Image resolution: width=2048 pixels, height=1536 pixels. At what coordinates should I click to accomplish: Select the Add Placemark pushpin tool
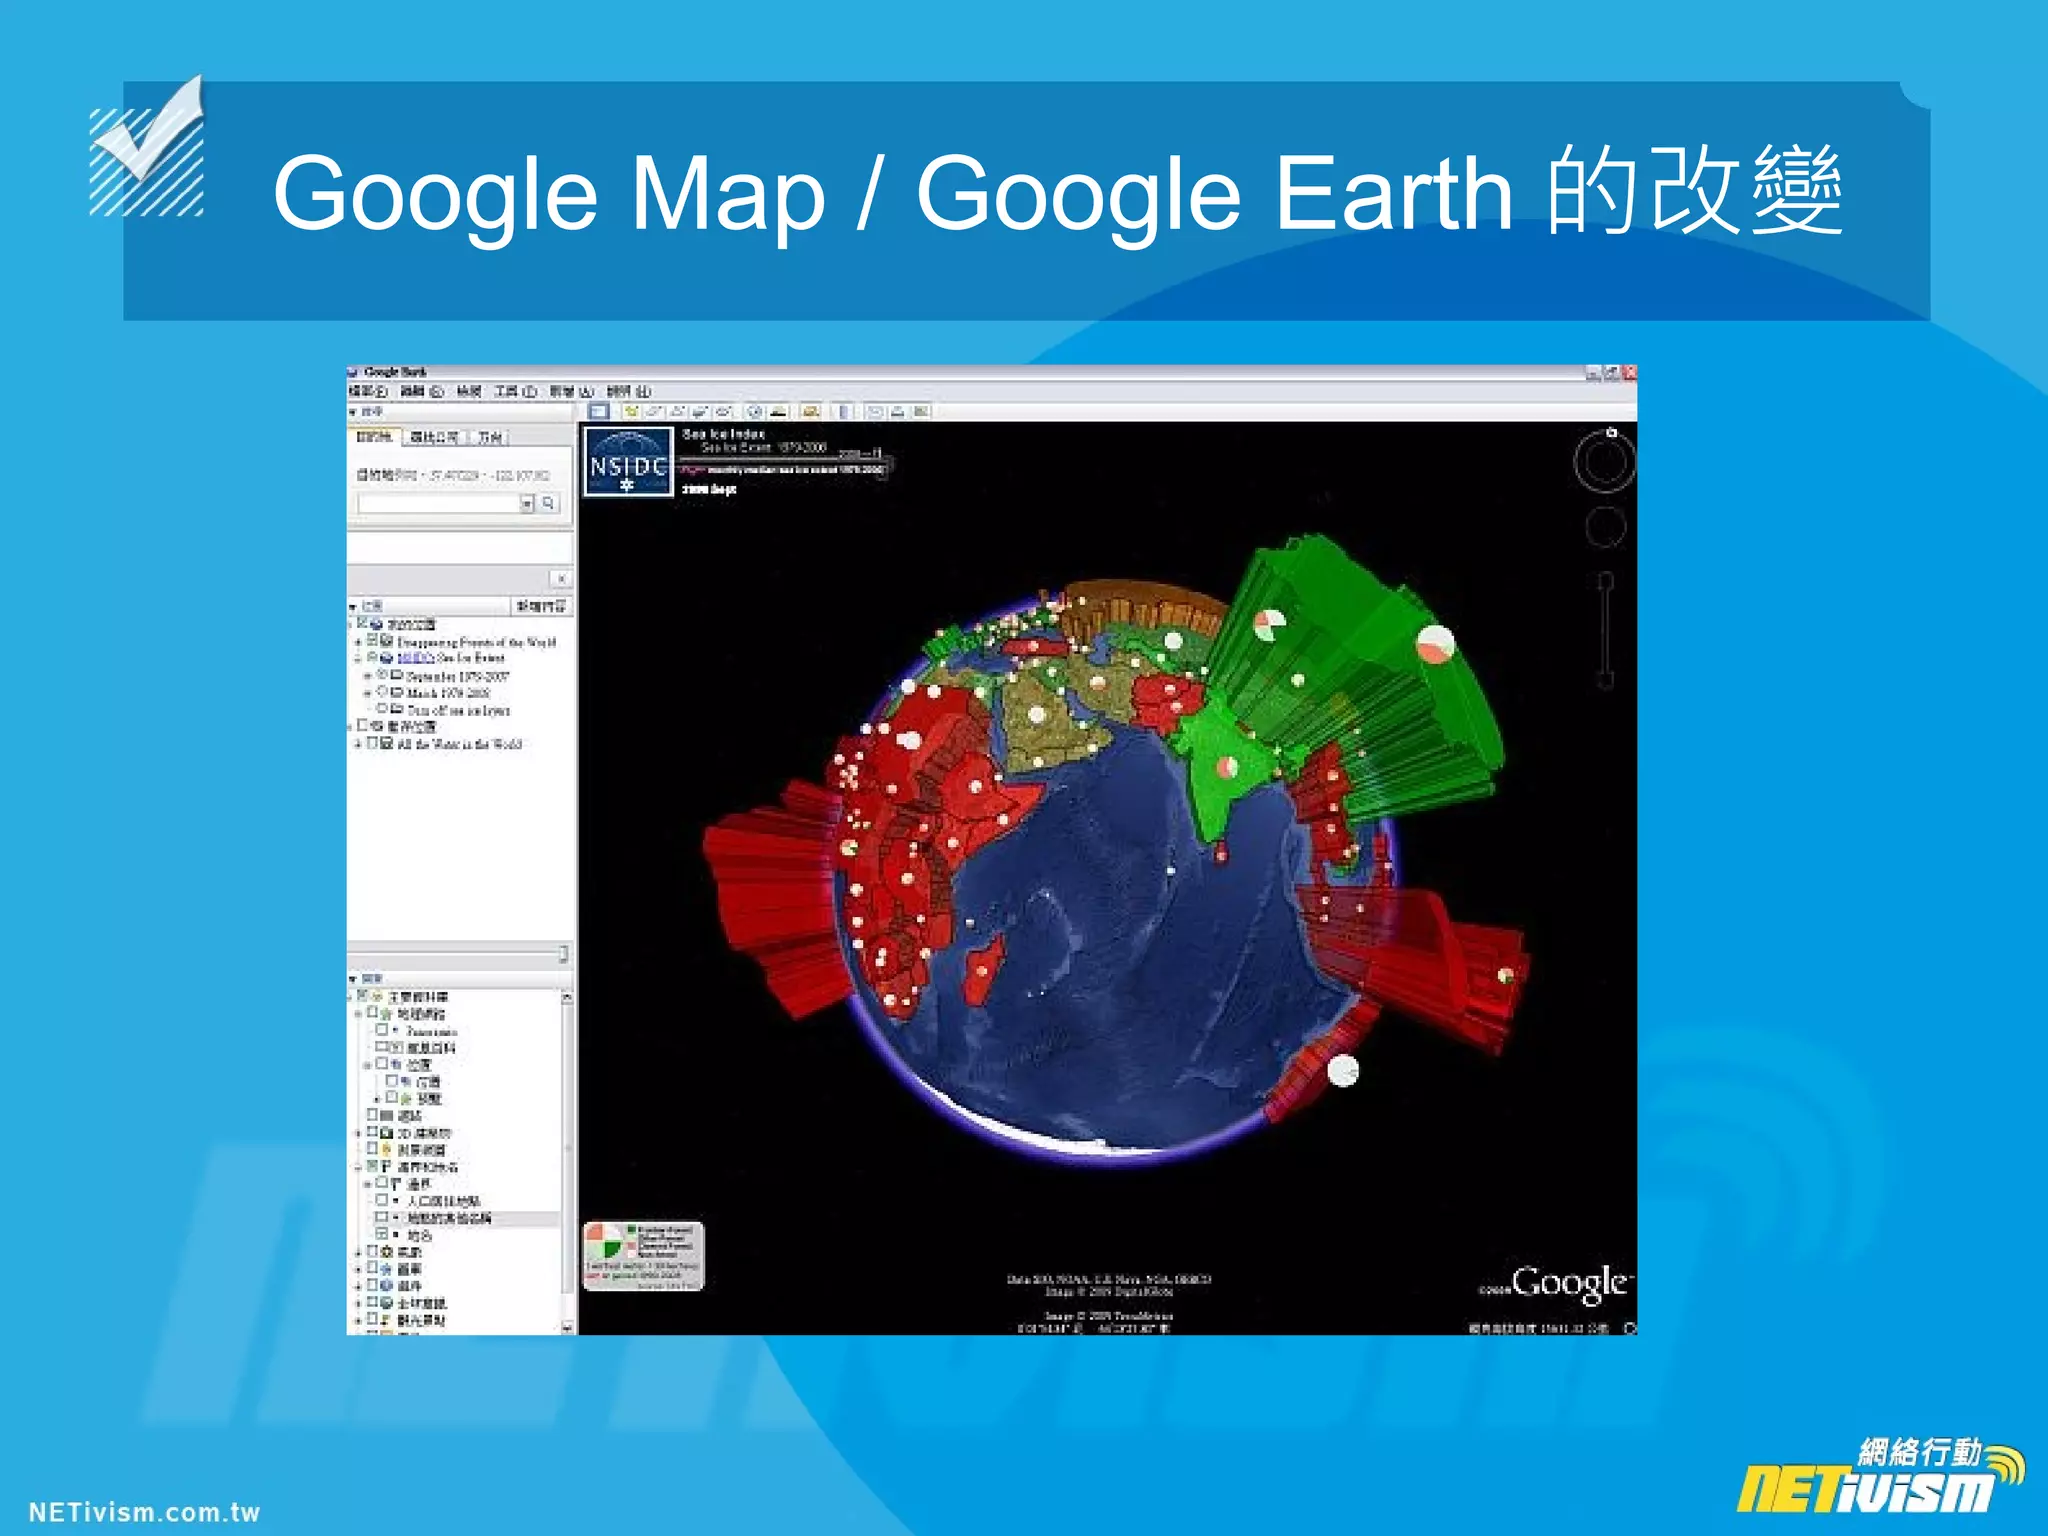(x=632, y=411)
